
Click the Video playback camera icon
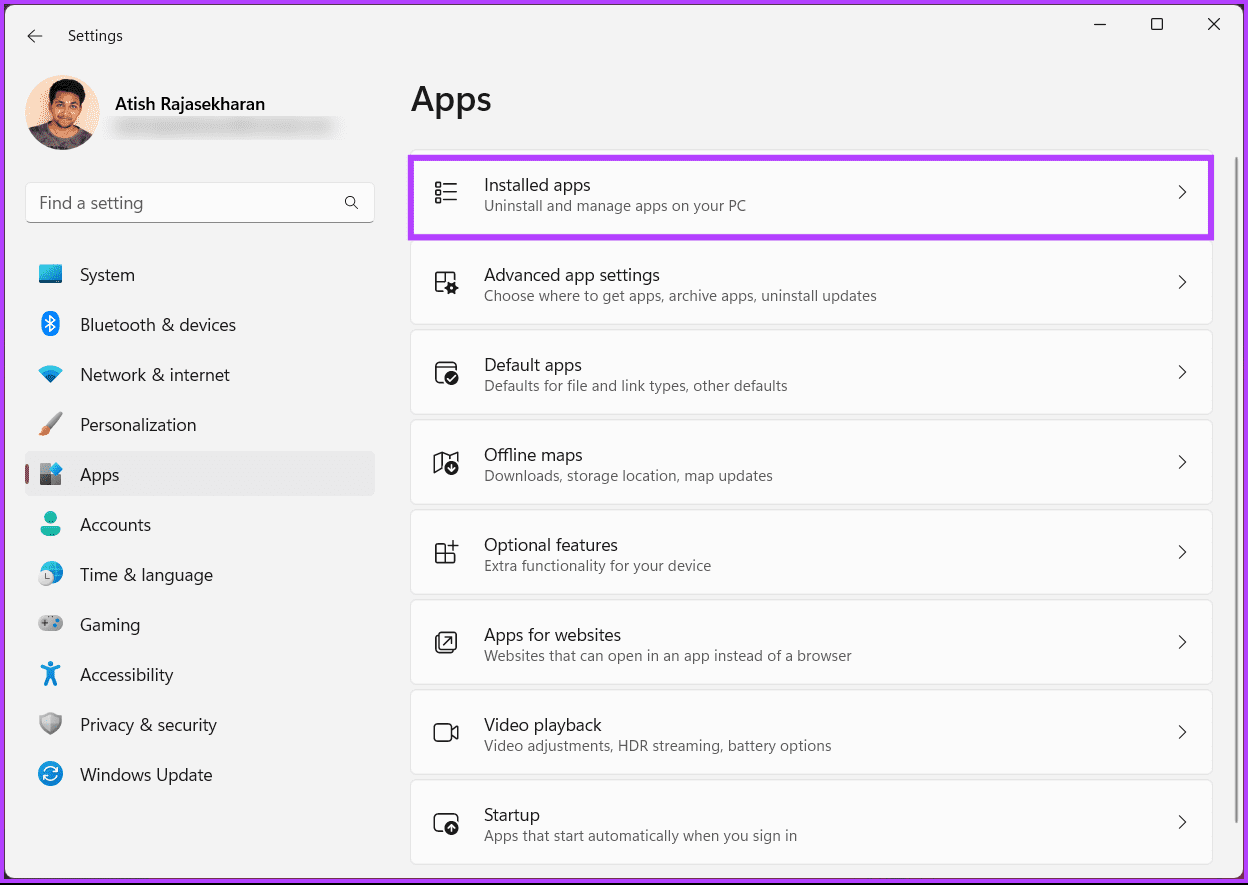point(446,733)
